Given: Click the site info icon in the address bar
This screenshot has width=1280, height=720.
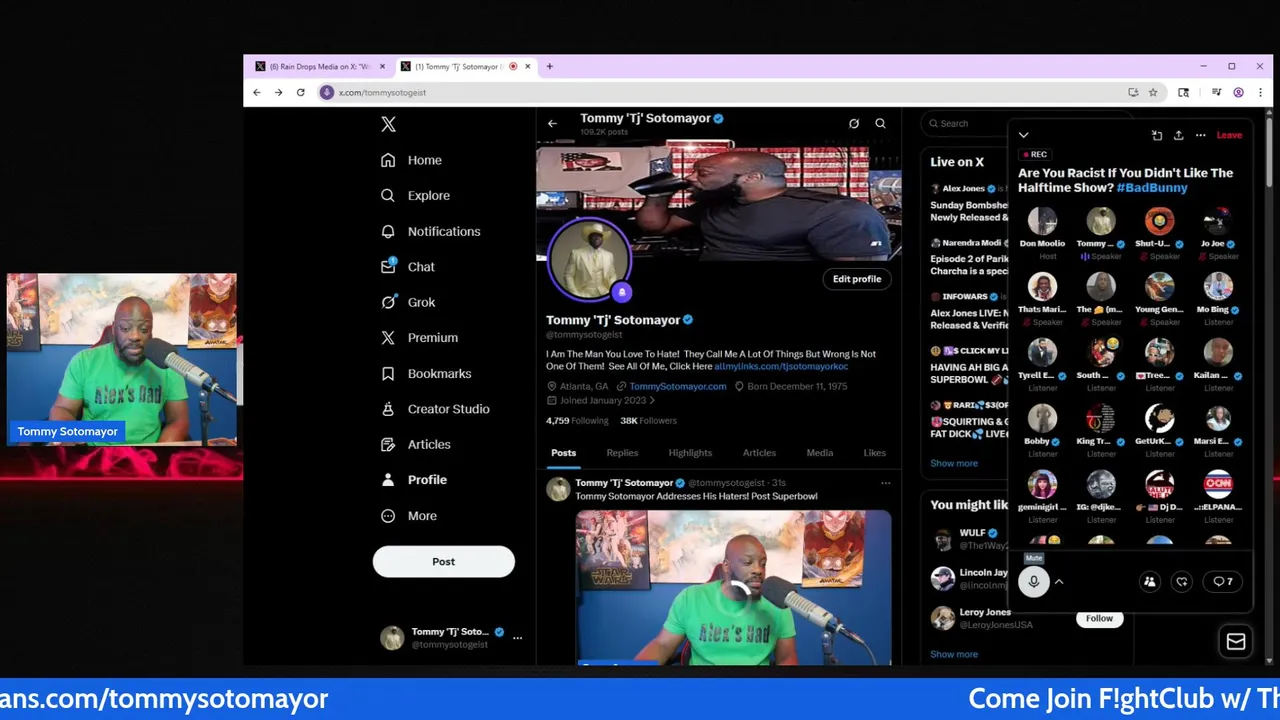Looking at the screenshot, I should click(x=326, y=92).
